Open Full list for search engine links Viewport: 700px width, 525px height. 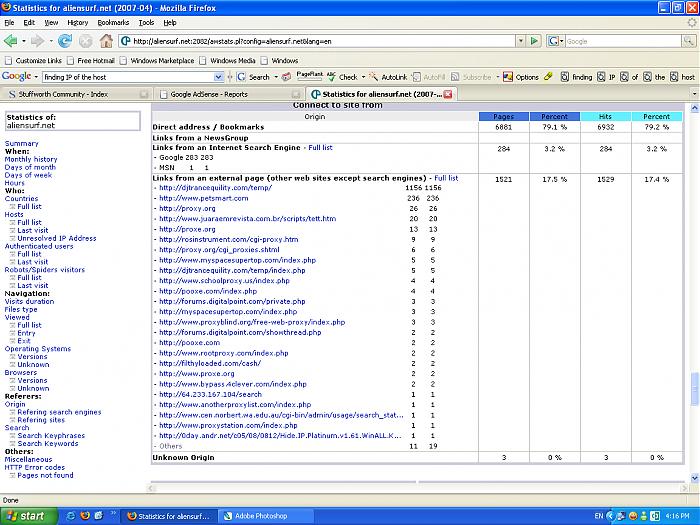tap(321, 147)
